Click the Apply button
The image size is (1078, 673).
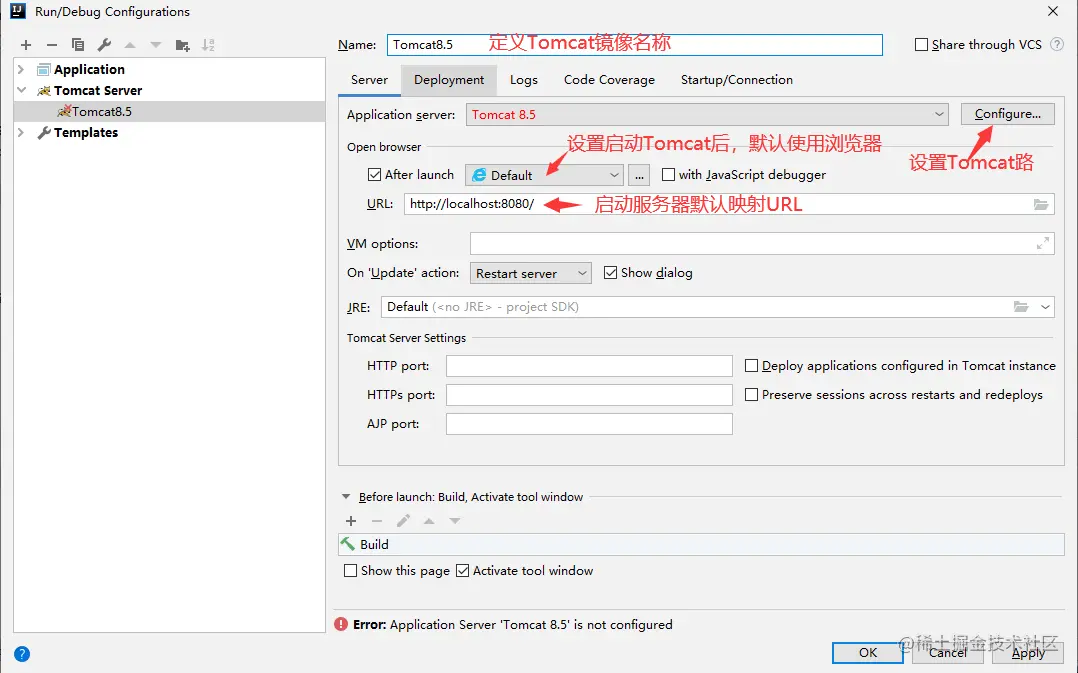(1028, 652)
